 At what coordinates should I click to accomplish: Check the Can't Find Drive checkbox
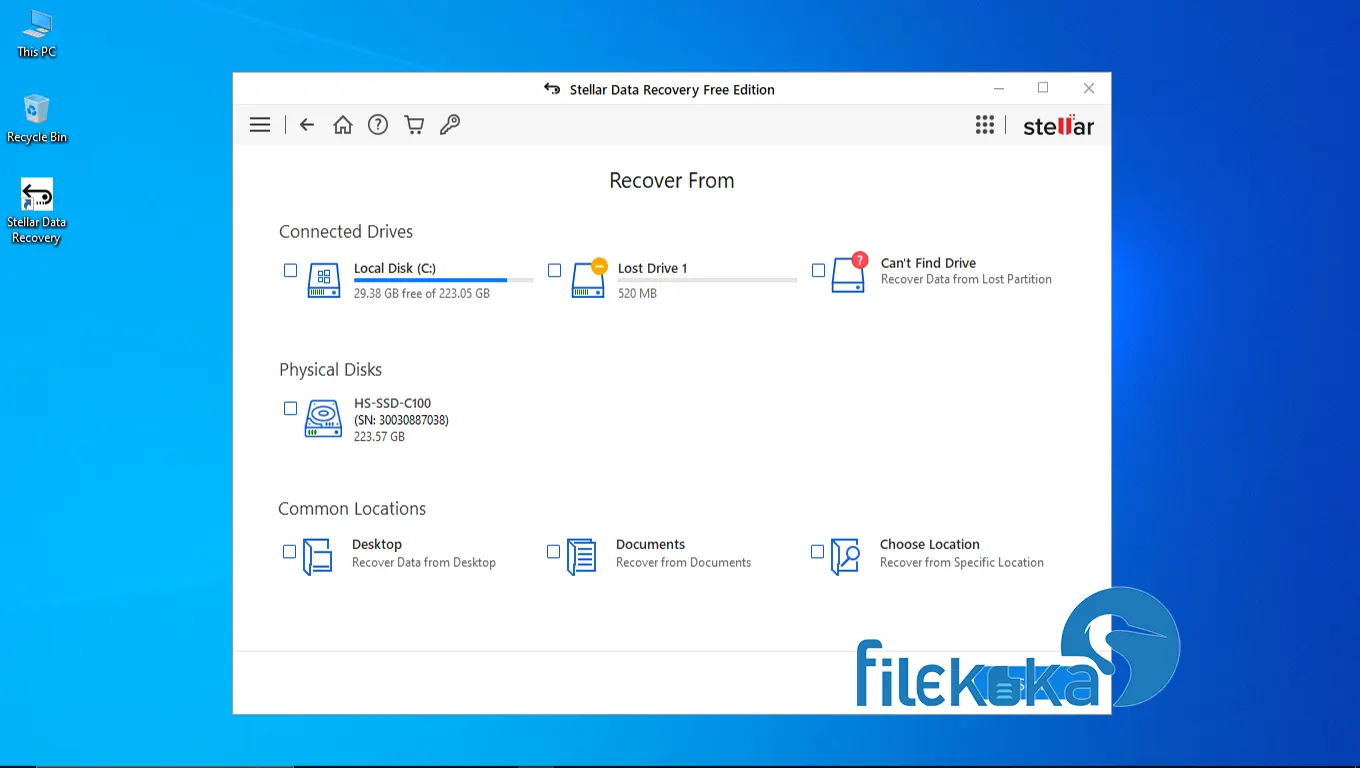tap(818, 270)
